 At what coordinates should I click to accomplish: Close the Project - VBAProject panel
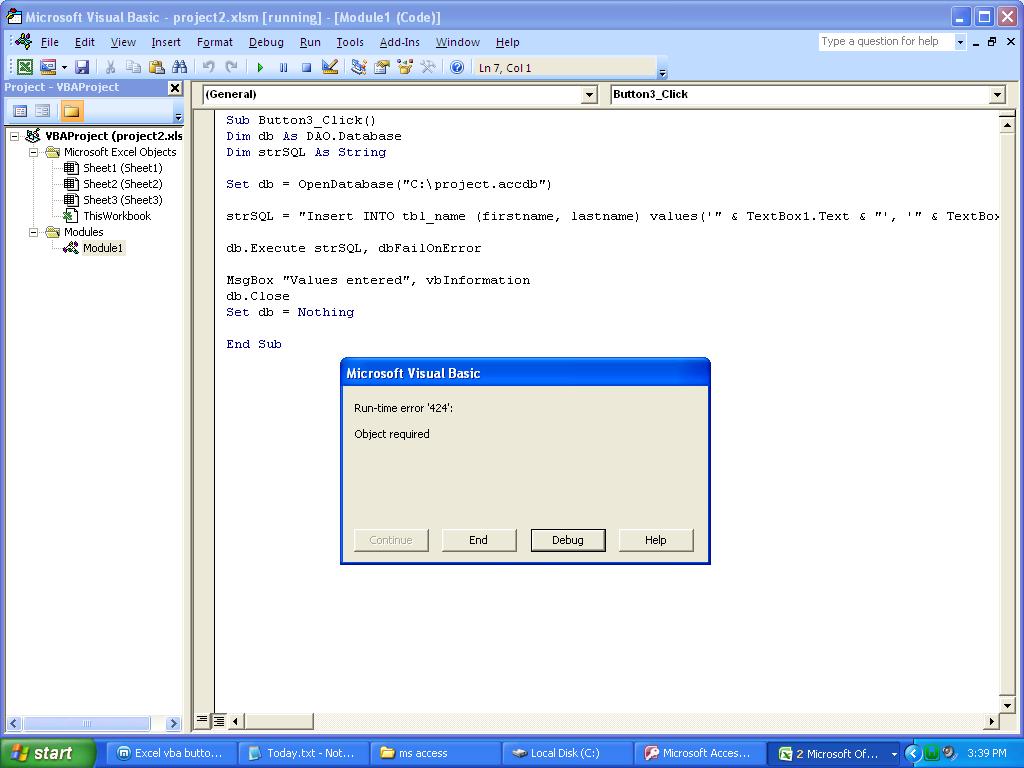point(175,88)
